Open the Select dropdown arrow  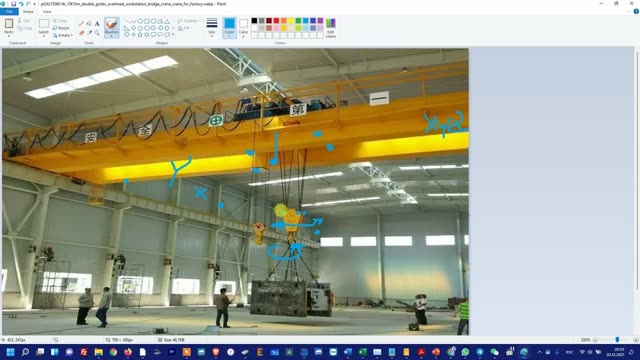pos(44,36)
